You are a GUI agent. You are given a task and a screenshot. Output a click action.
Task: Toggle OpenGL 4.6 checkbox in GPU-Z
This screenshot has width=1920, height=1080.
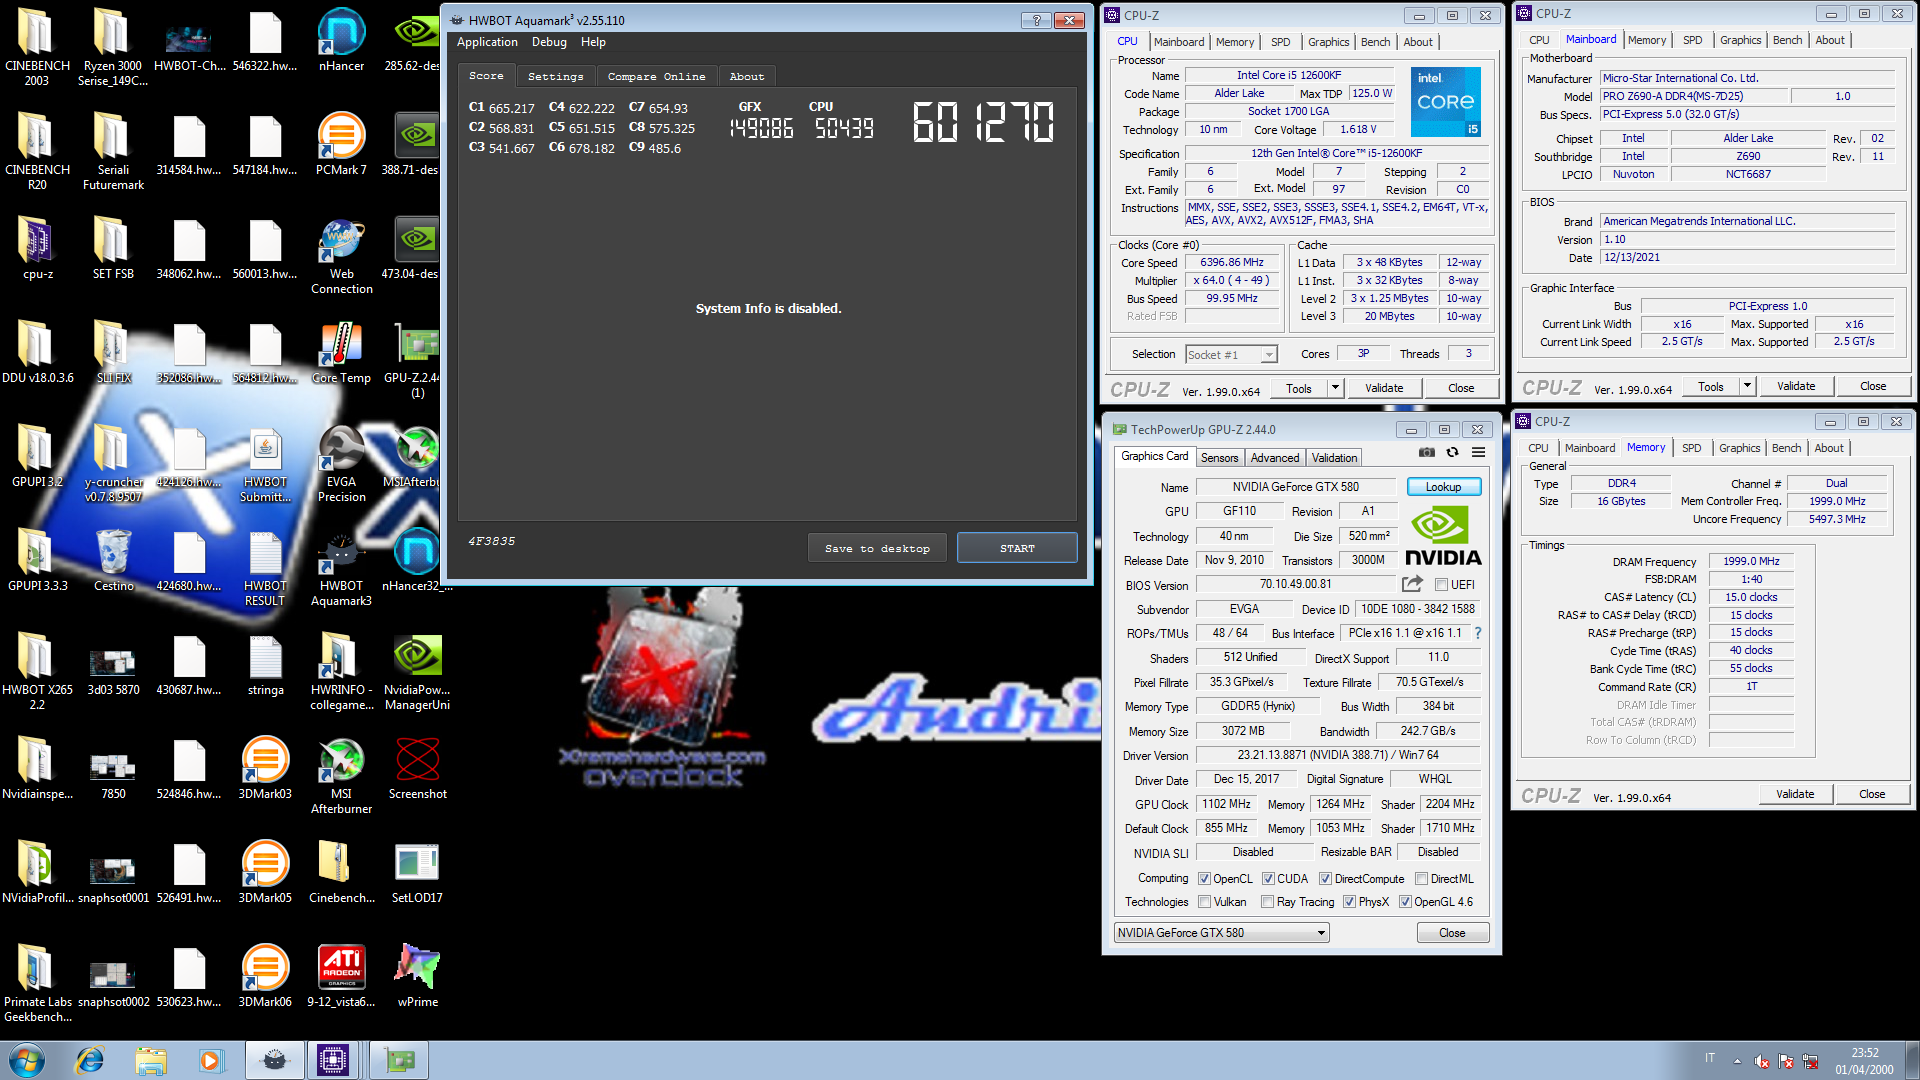[1405, 902]
